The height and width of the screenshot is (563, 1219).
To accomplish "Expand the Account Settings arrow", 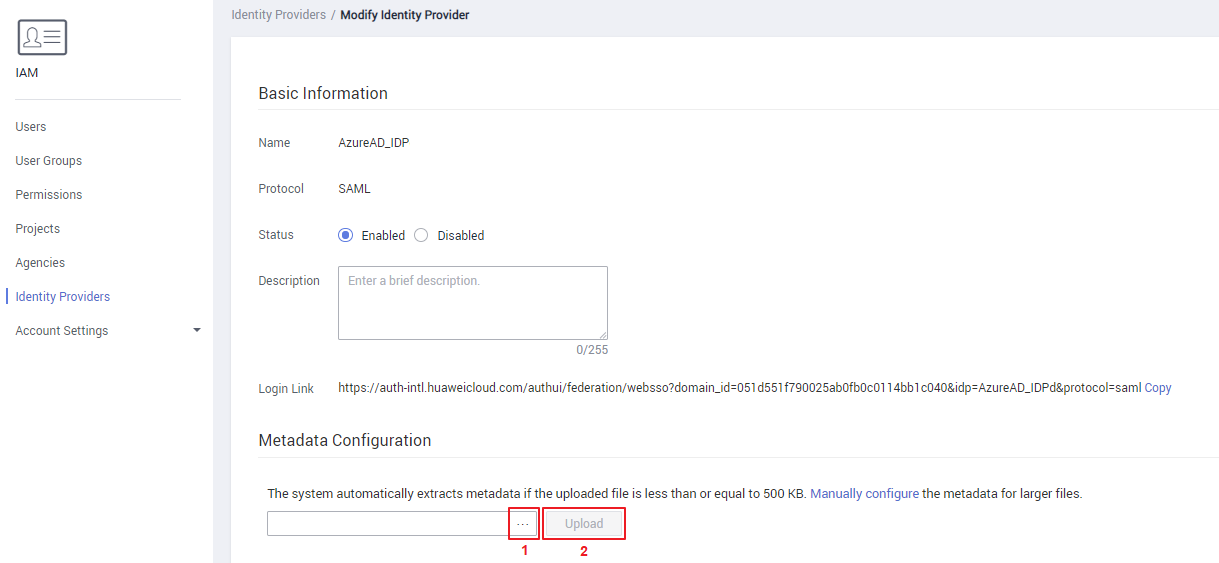I will [197, 330].
